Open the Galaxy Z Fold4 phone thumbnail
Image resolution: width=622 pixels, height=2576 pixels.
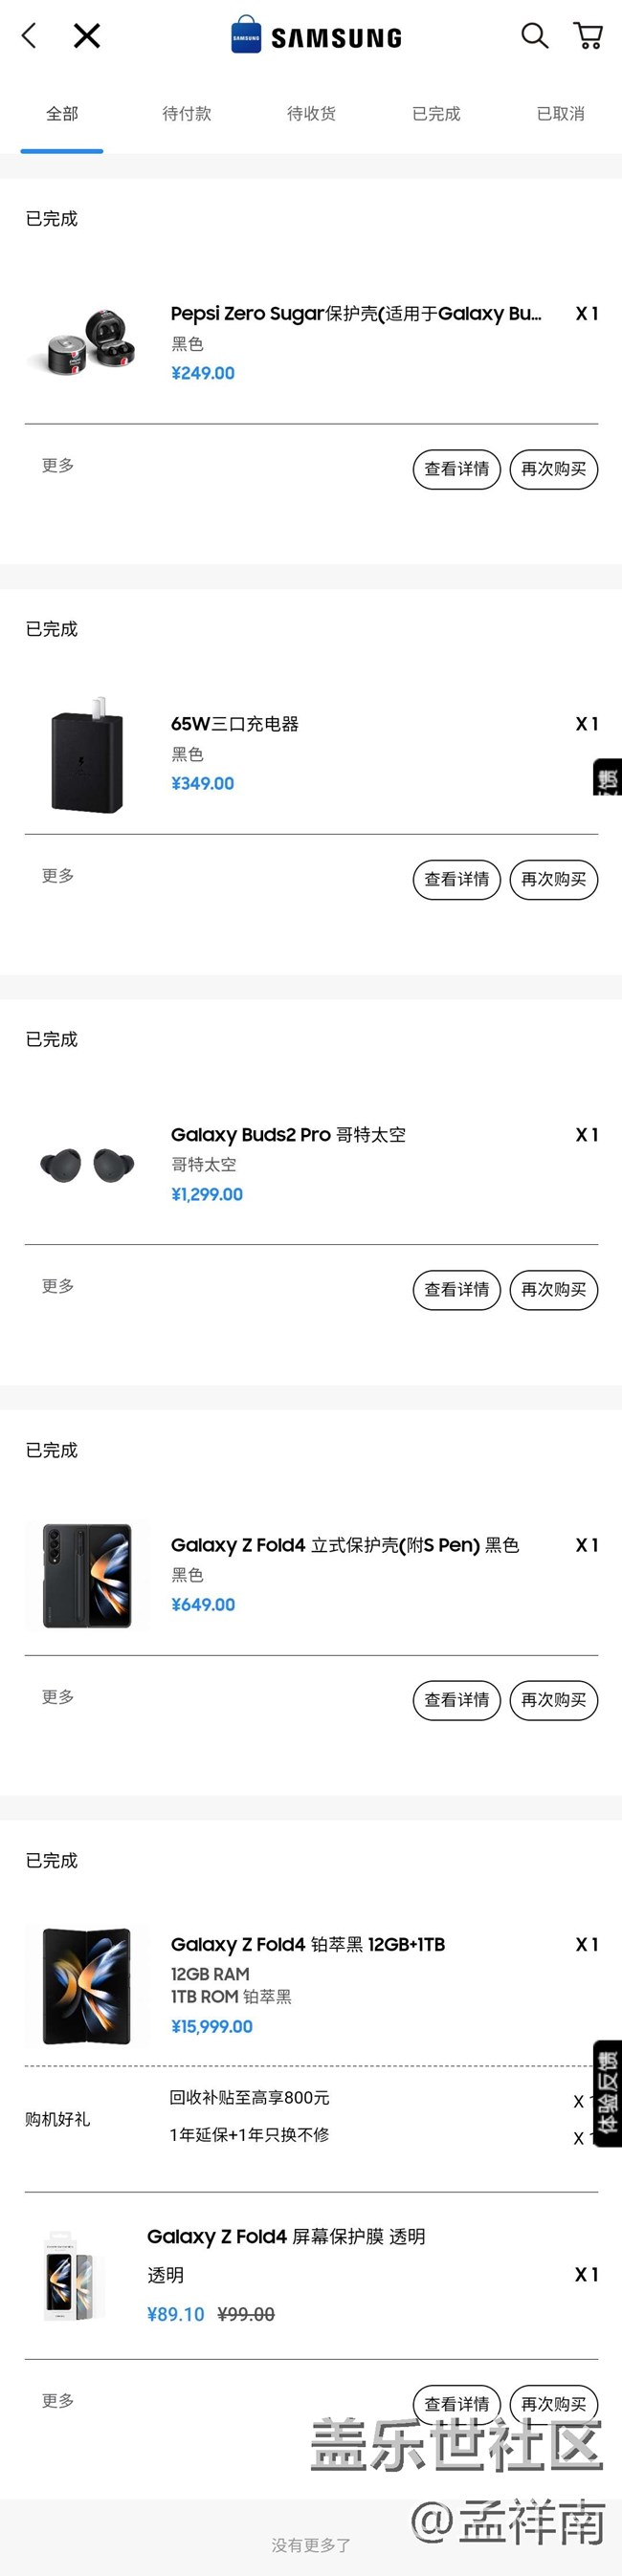tap(87, 1986)
